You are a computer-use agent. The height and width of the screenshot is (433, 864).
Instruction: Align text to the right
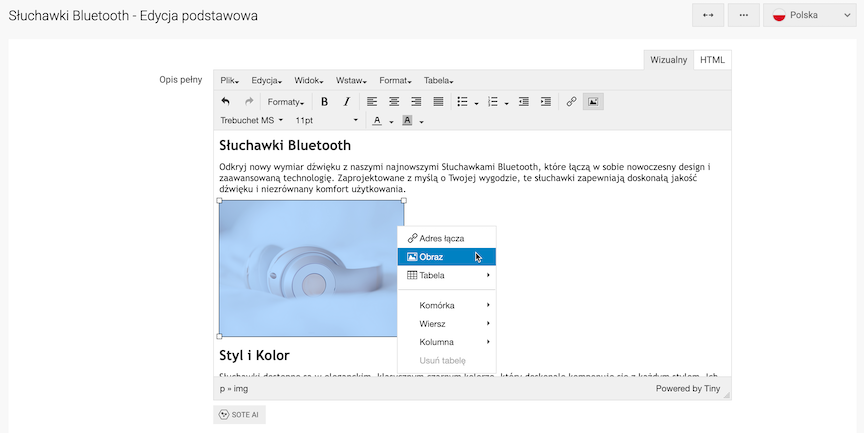(416, 101)
